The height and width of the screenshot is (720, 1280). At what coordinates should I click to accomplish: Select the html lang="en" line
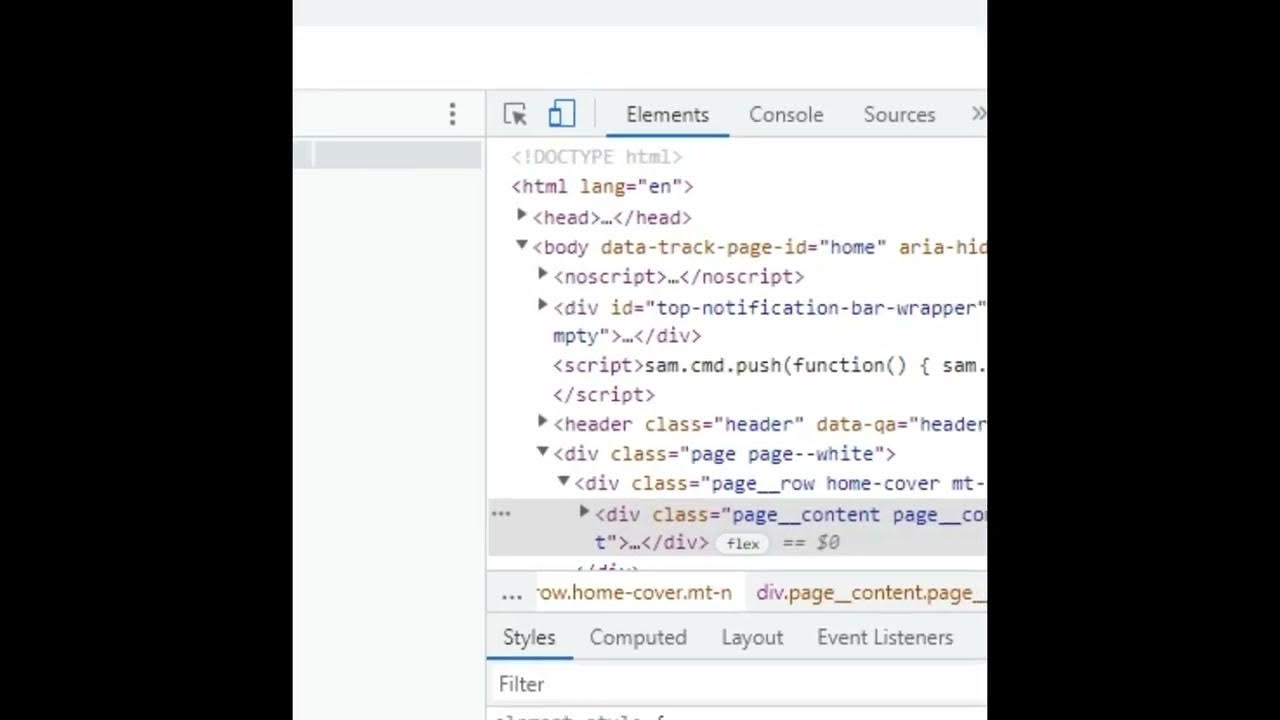602,187
